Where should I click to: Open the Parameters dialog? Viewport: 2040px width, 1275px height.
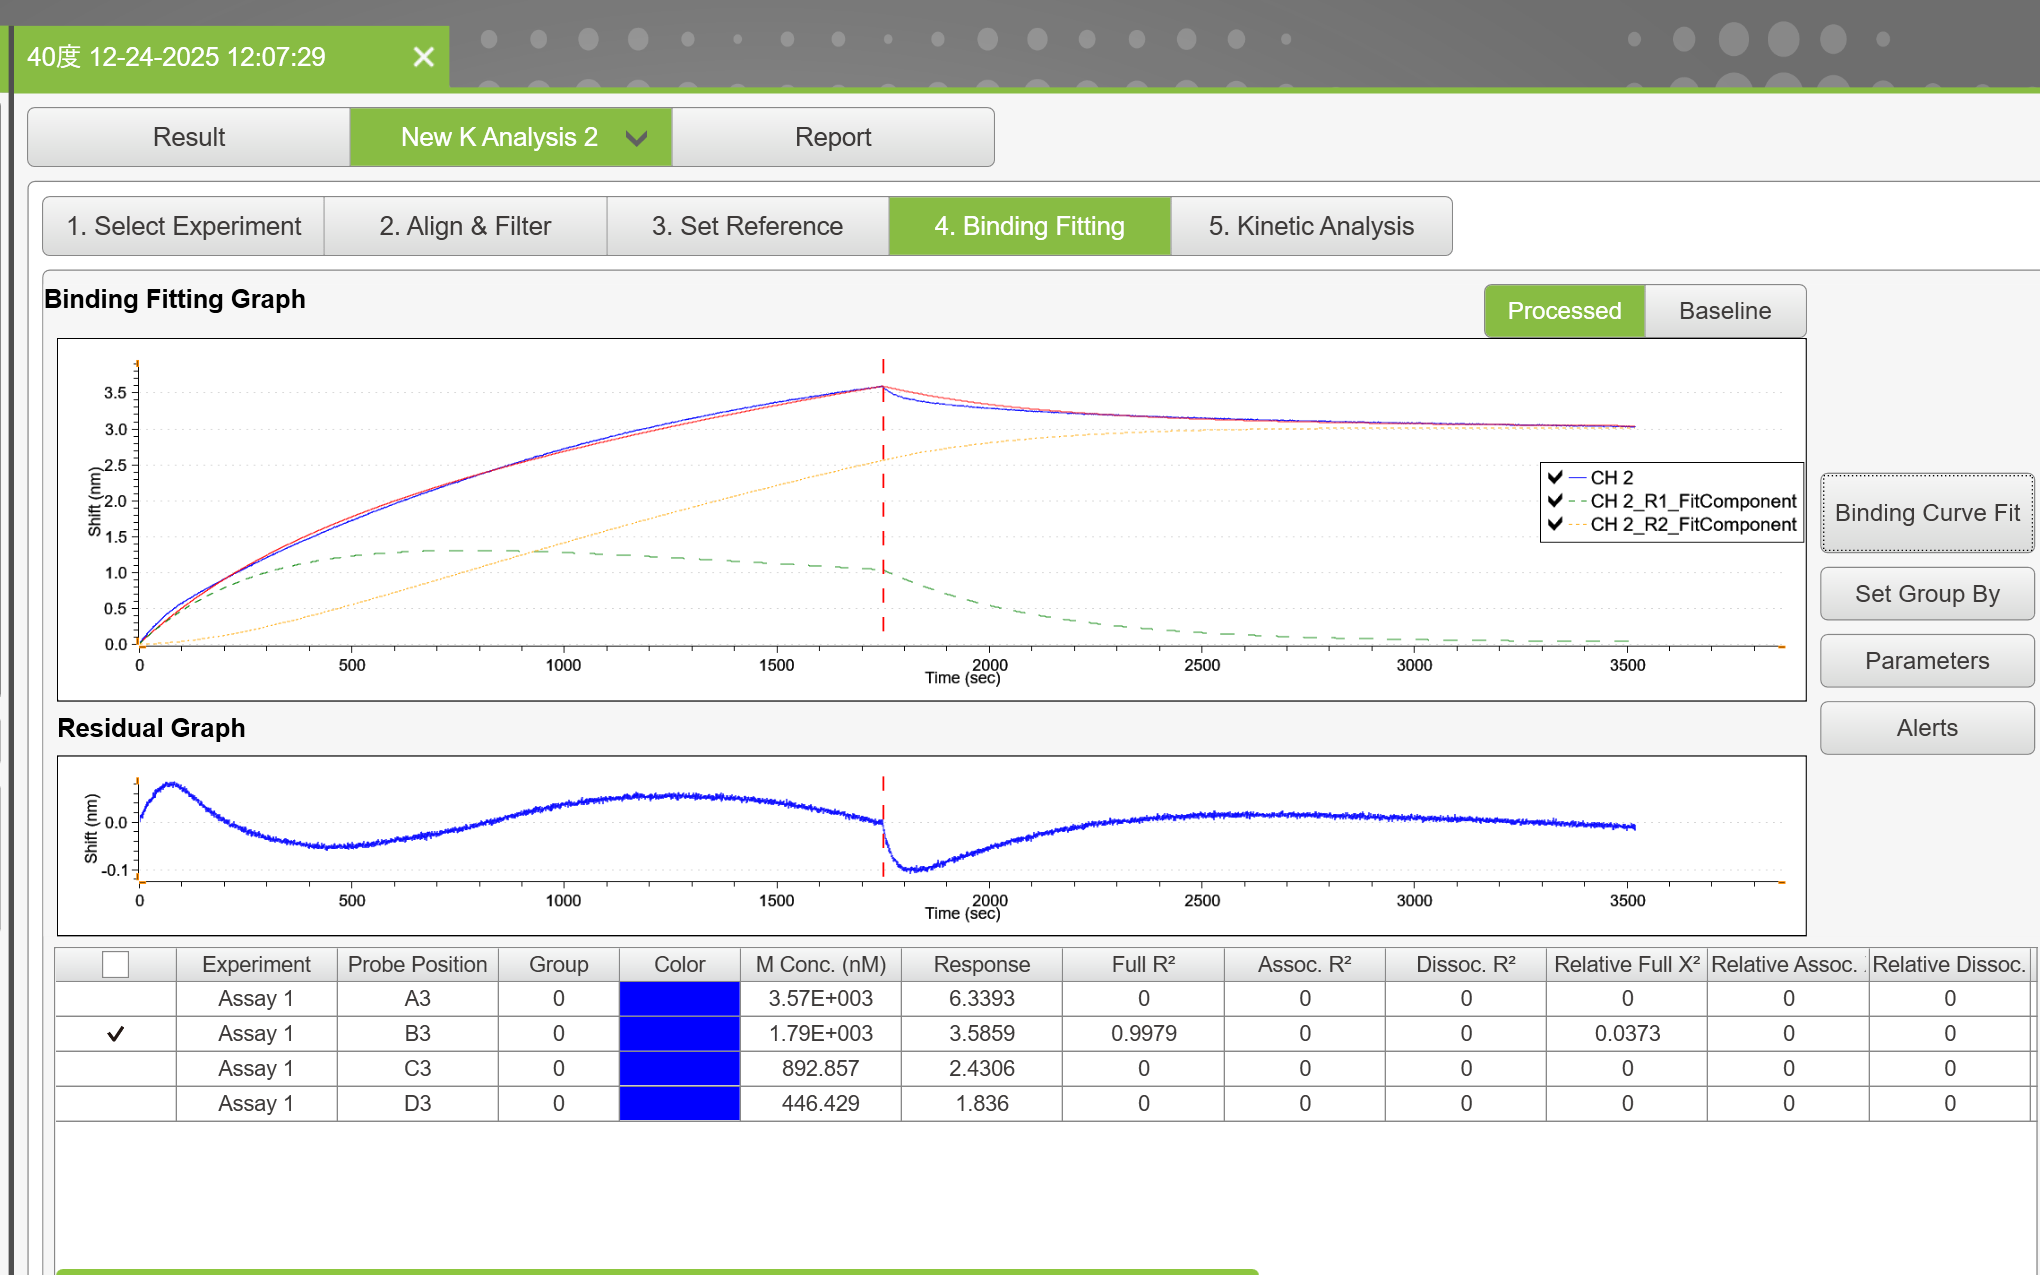(x=1927, y=661)
